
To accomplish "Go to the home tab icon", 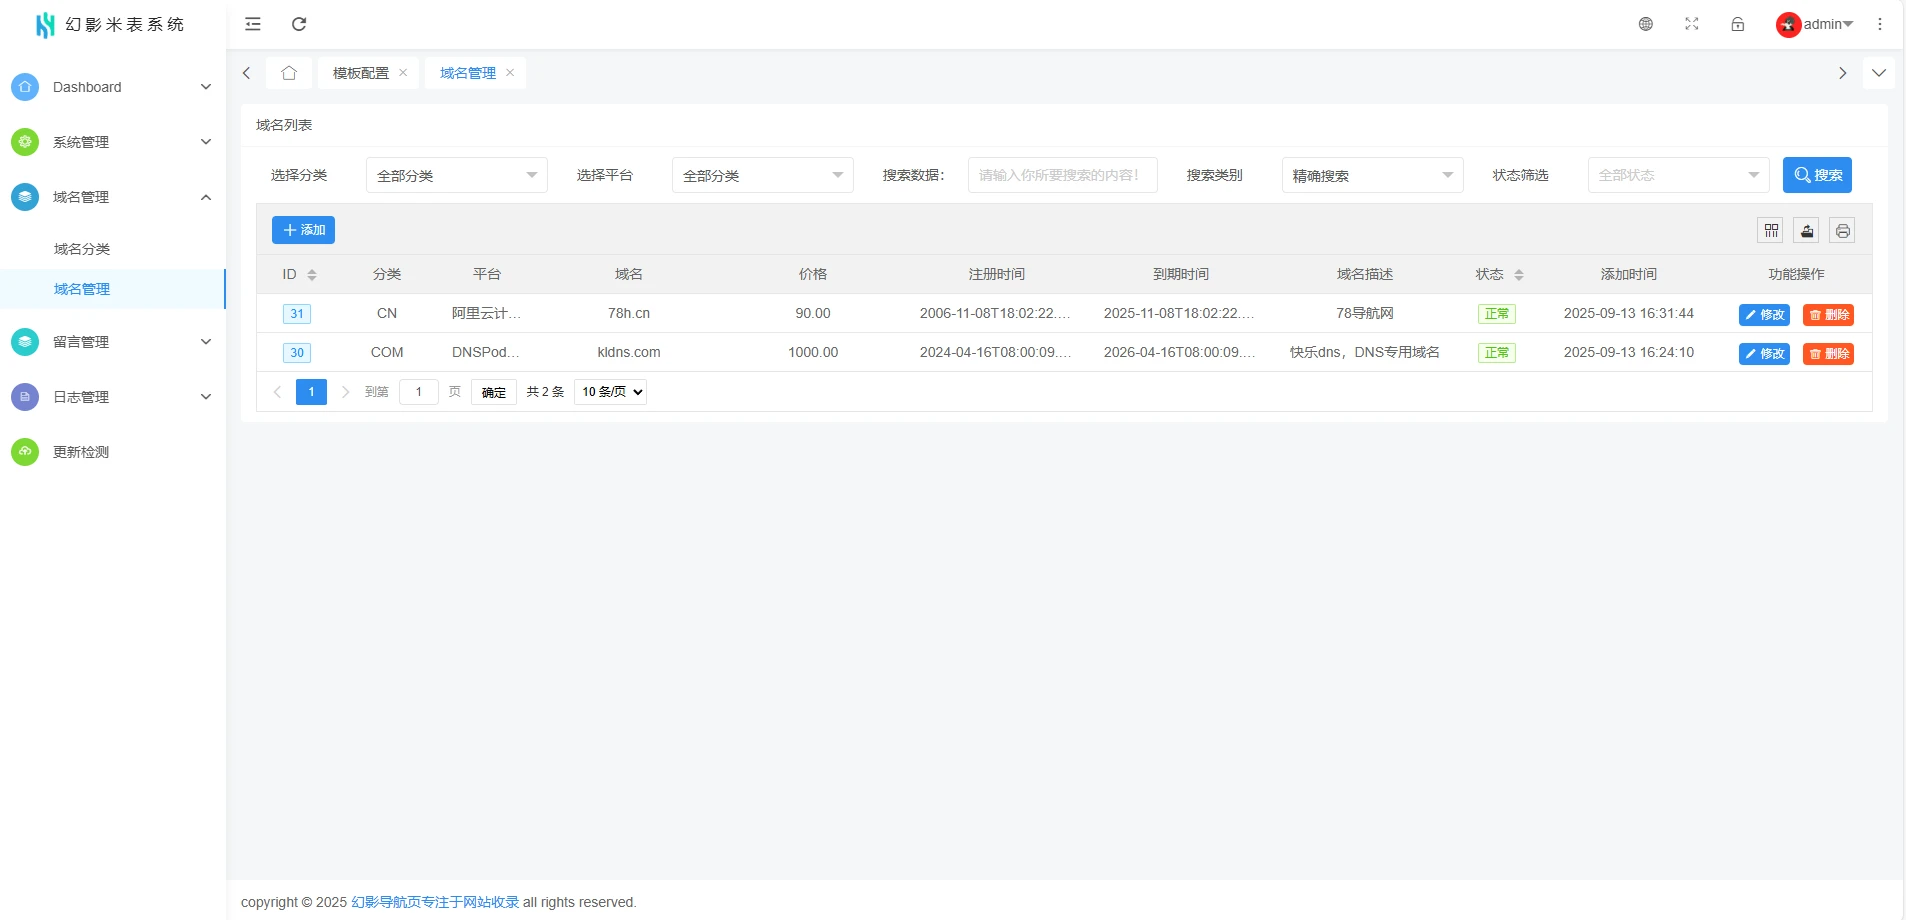I will [289, 73].
